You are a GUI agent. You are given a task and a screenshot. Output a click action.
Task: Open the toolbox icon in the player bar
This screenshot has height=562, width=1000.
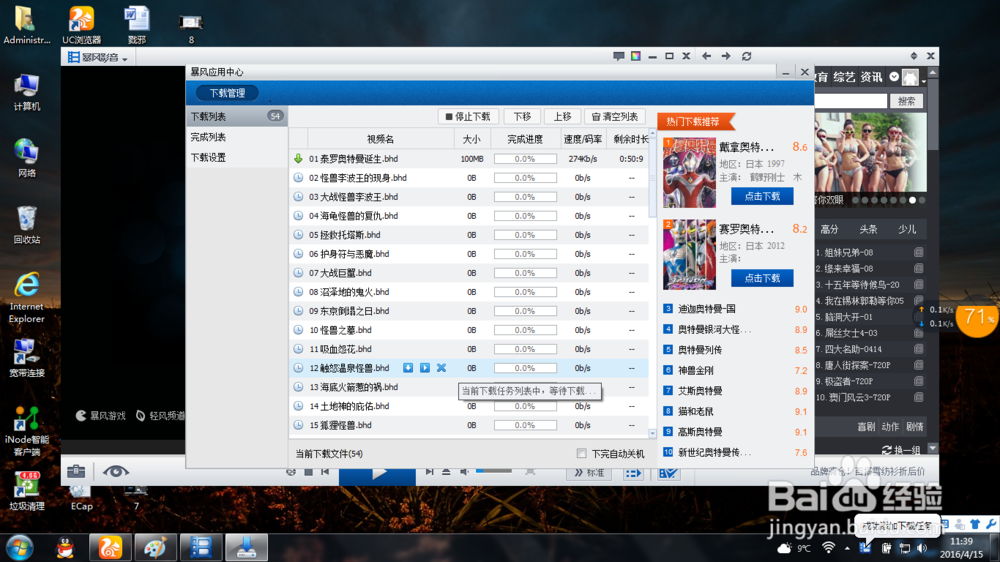[x=76, y=471]
